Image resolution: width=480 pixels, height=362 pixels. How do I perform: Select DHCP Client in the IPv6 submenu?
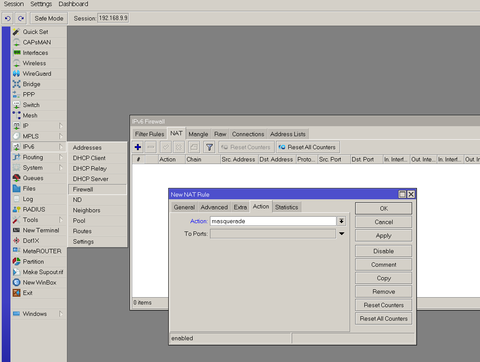tap(97, 158)
